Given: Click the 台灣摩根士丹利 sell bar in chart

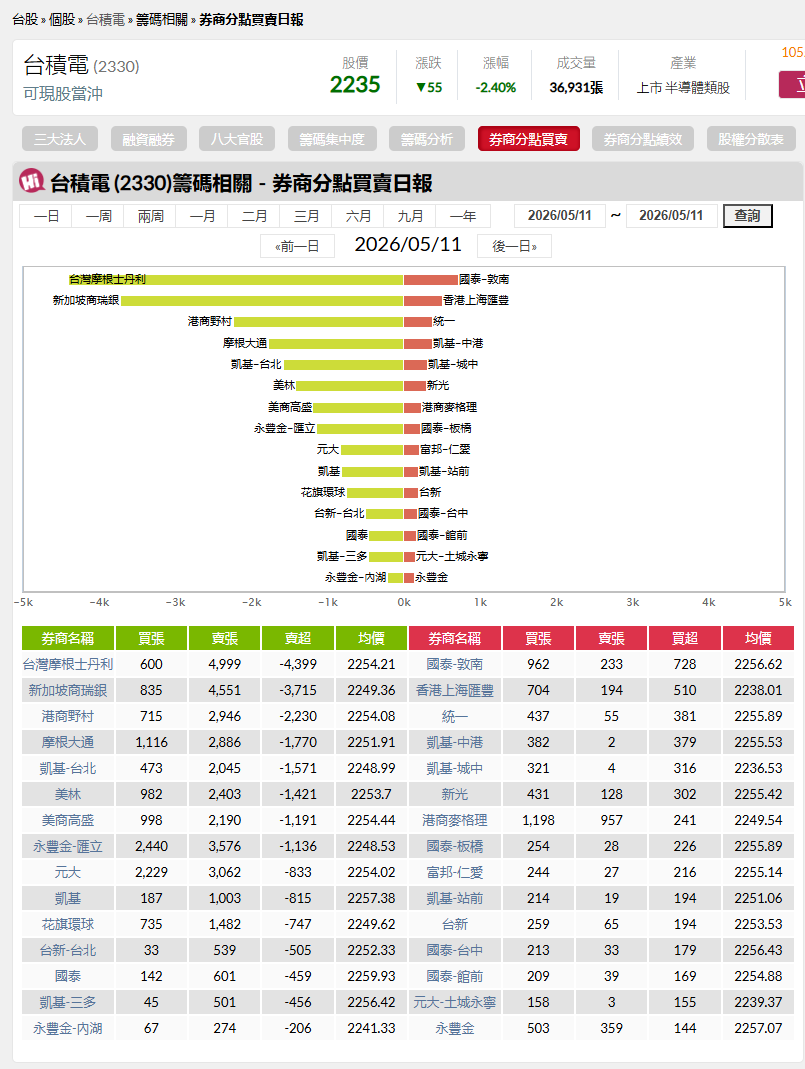Looking at the screenshot, I should pyautogui.click(x=237, y=280).
